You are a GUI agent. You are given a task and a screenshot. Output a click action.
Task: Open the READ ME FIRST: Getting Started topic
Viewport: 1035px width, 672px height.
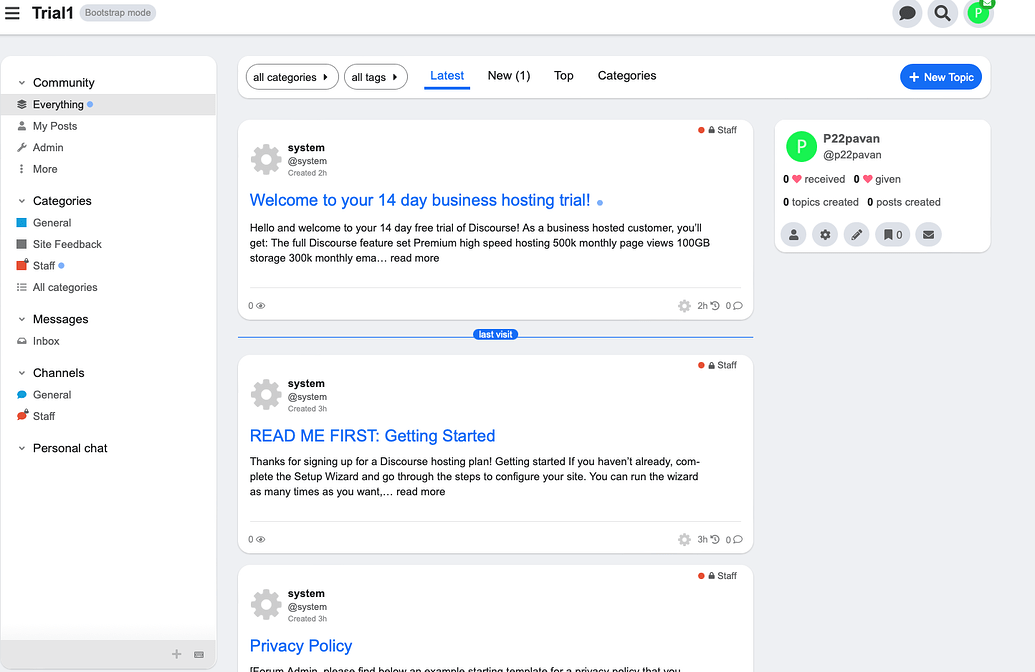coord(372,436)
